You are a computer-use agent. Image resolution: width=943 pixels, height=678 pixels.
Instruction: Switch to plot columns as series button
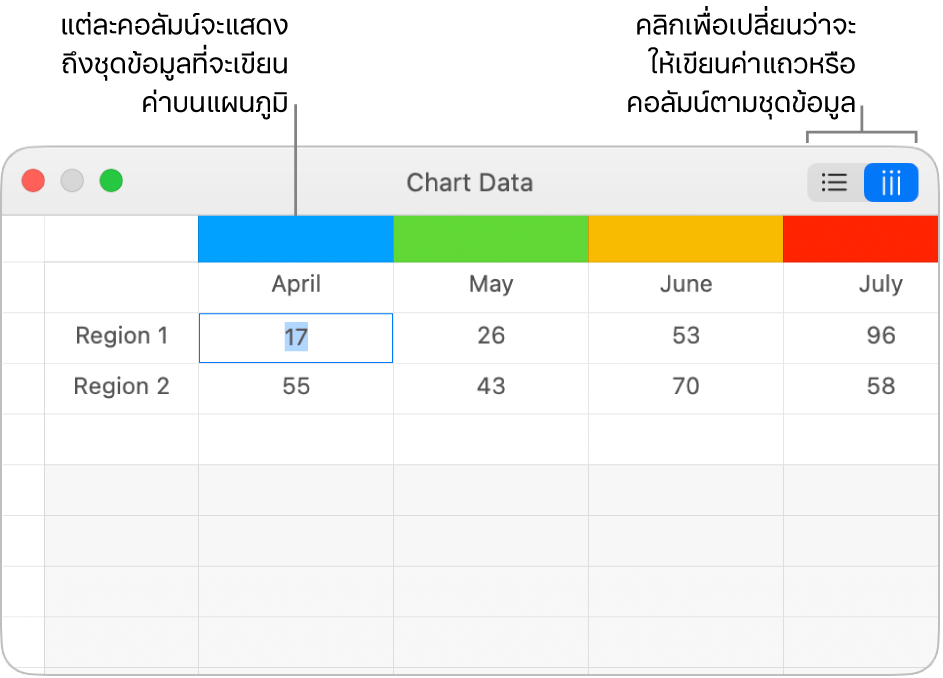click(891, 183)
